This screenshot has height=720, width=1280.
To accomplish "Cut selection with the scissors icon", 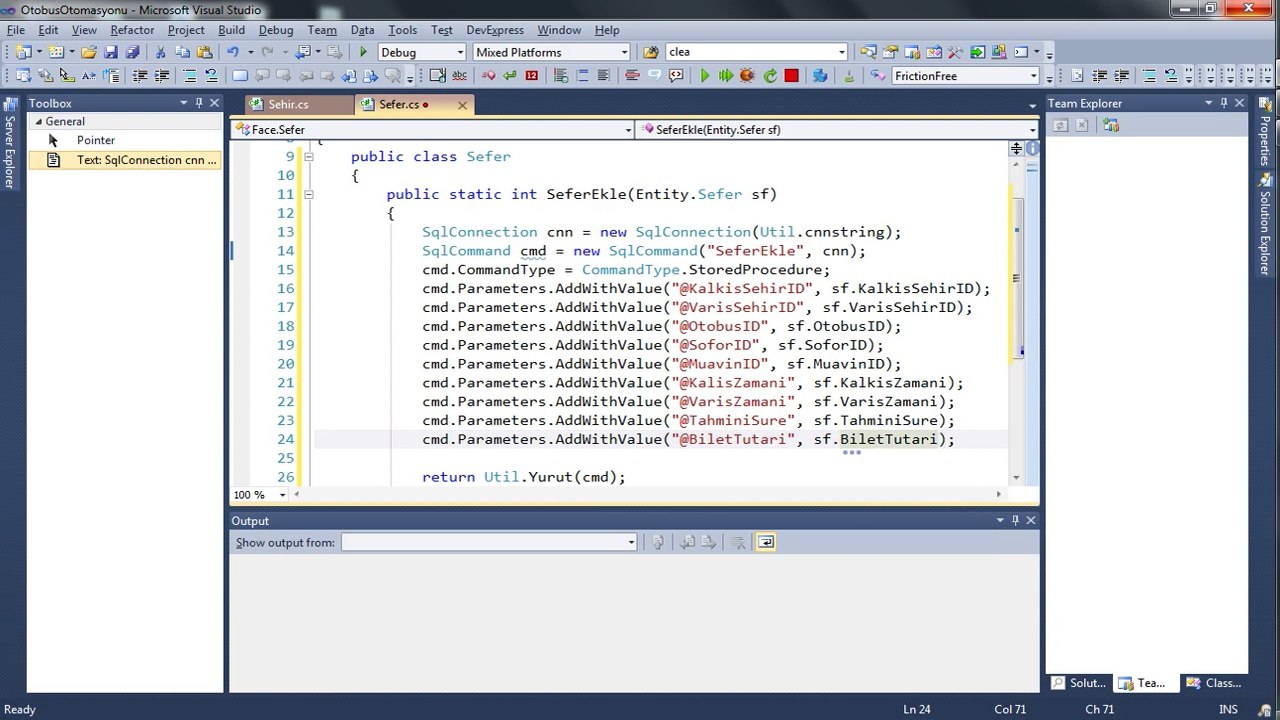I will tap(160, 52).
